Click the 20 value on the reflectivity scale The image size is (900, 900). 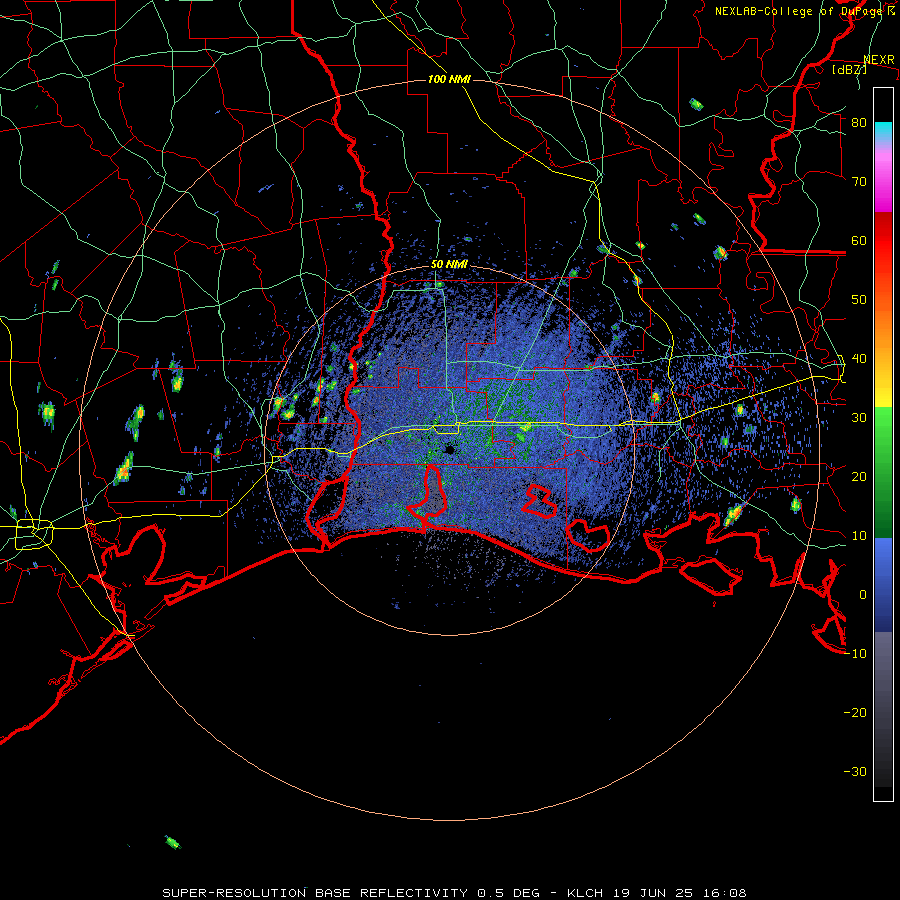click(859, 477)
